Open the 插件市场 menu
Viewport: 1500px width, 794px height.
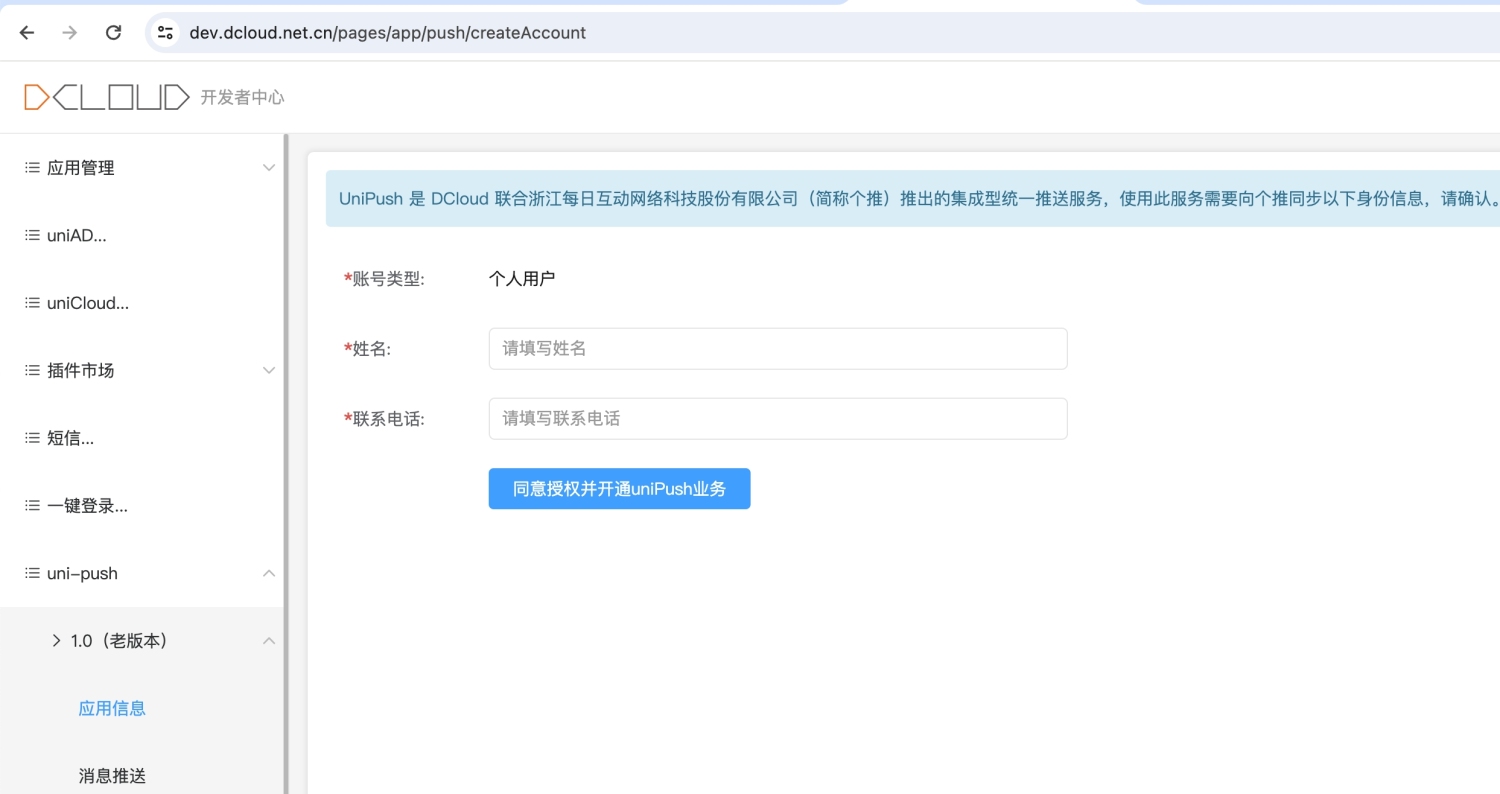point(81,370)
